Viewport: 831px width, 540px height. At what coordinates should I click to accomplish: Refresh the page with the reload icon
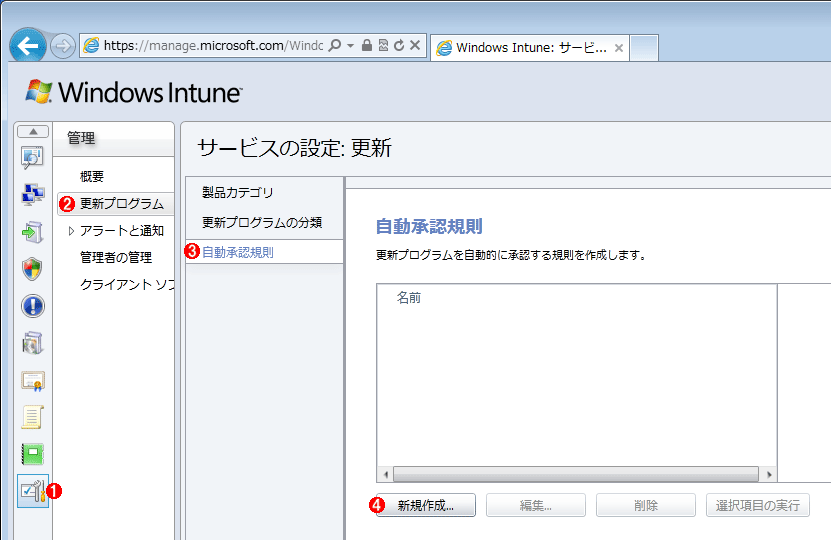tap(399, 46)
